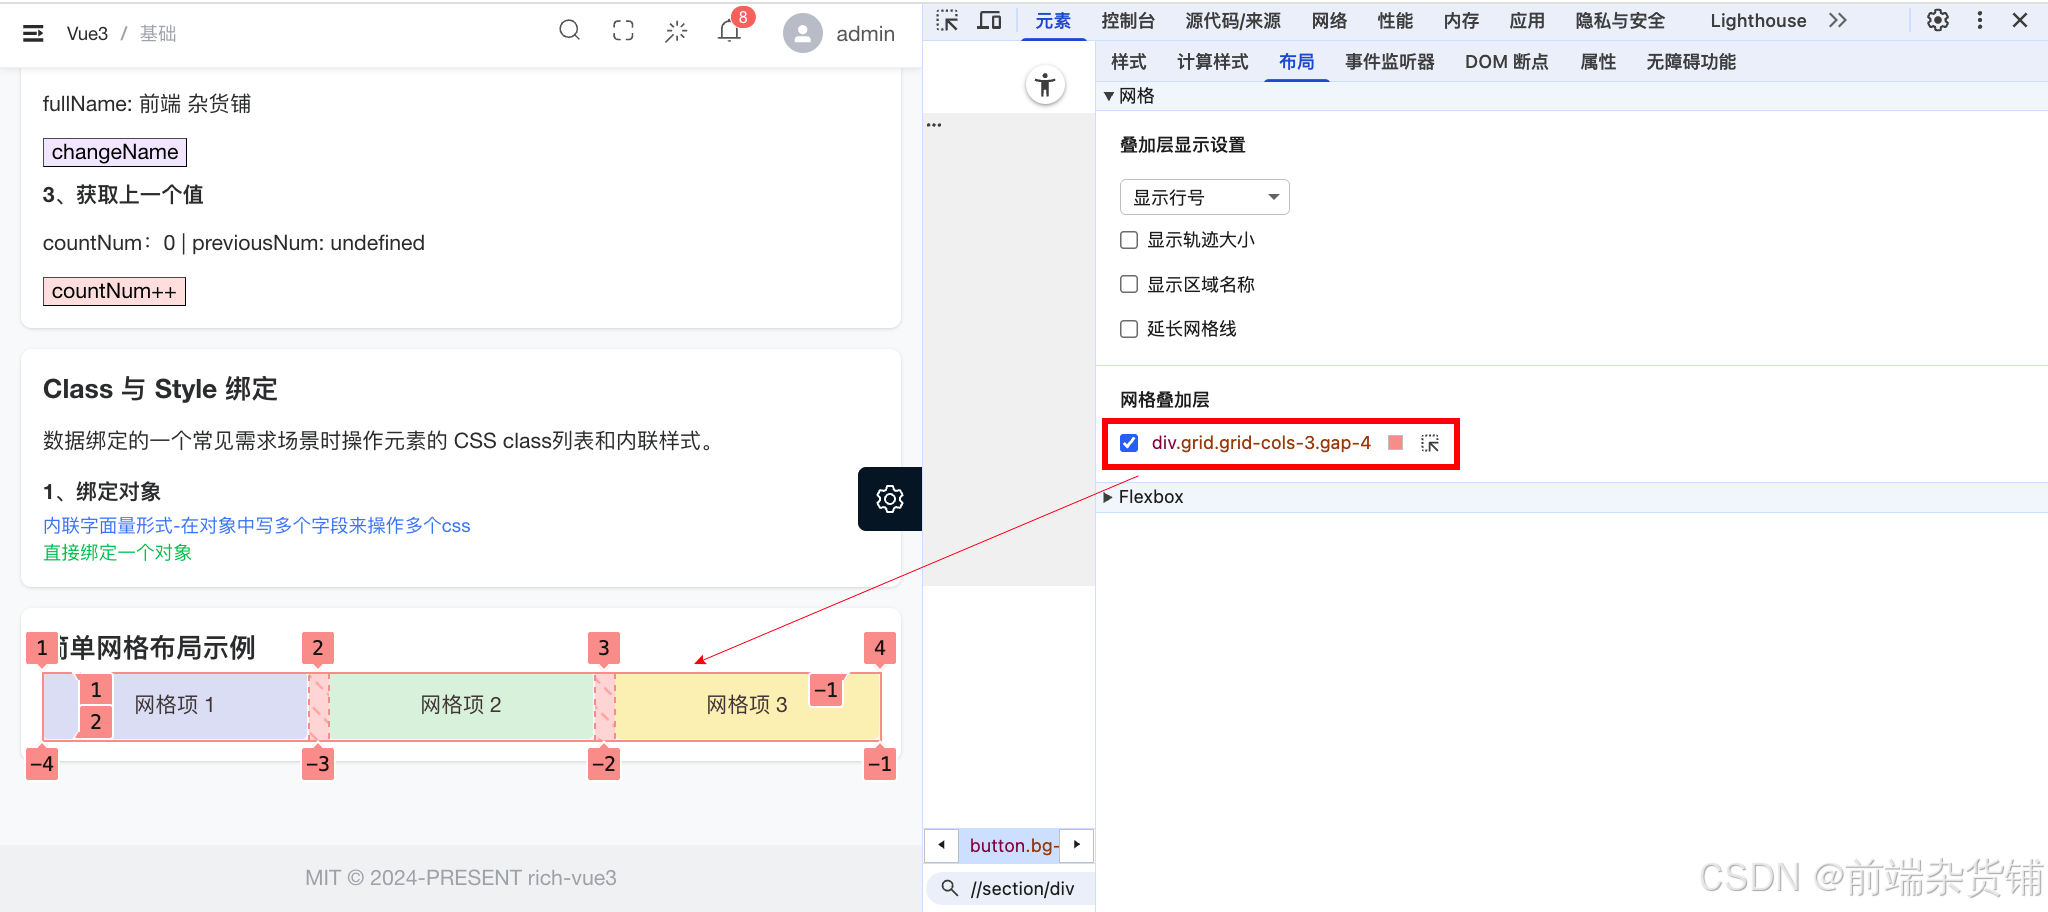
Task: Enable 显示轨迹大小 checkbox
Action: pyautogui.click(x=1129, y=240)
